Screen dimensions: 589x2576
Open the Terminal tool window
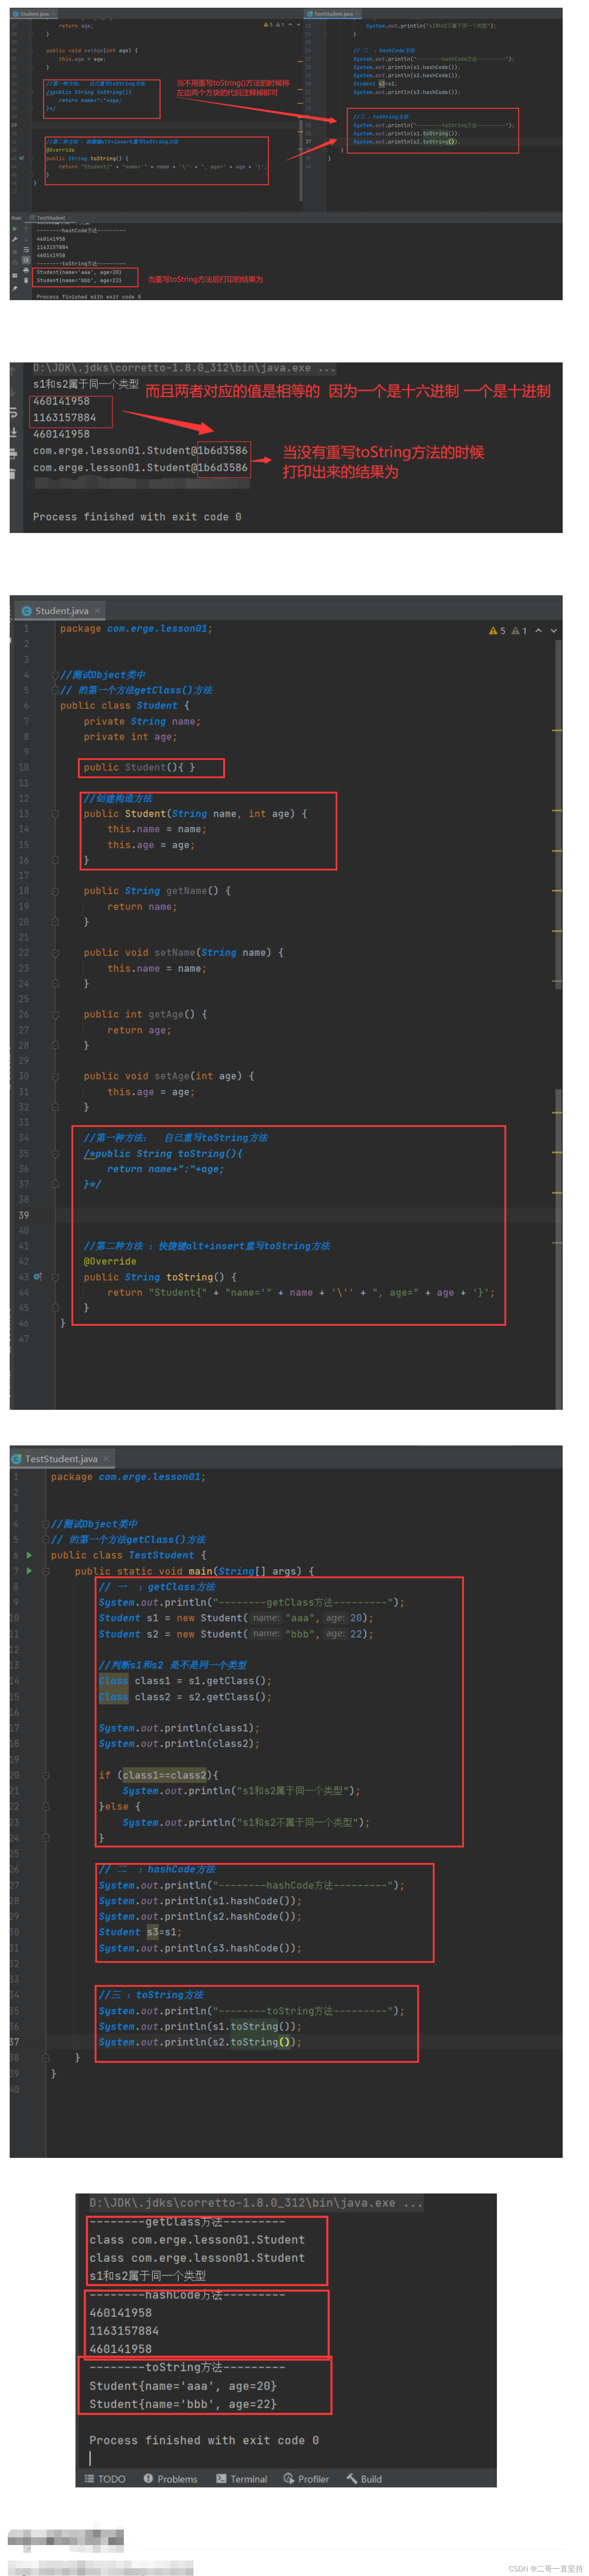(241, 2478)
